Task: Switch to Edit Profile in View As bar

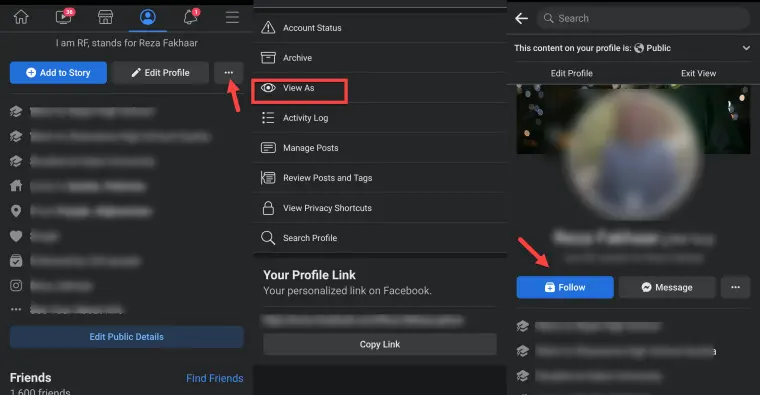Action: pos(571,73)
